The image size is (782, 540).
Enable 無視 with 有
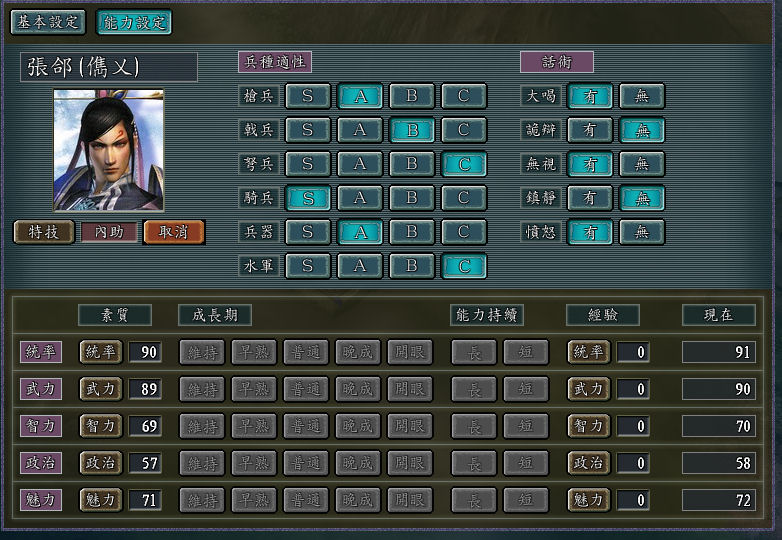coord(590,164)
